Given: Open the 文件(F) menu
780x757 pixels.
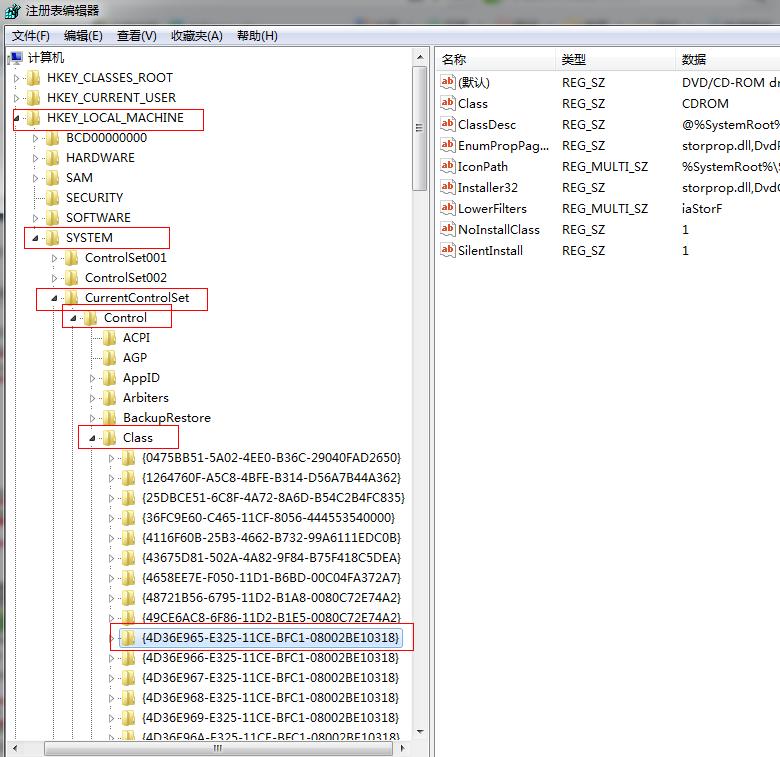Looking at the screenshot, I should (31, 36).
